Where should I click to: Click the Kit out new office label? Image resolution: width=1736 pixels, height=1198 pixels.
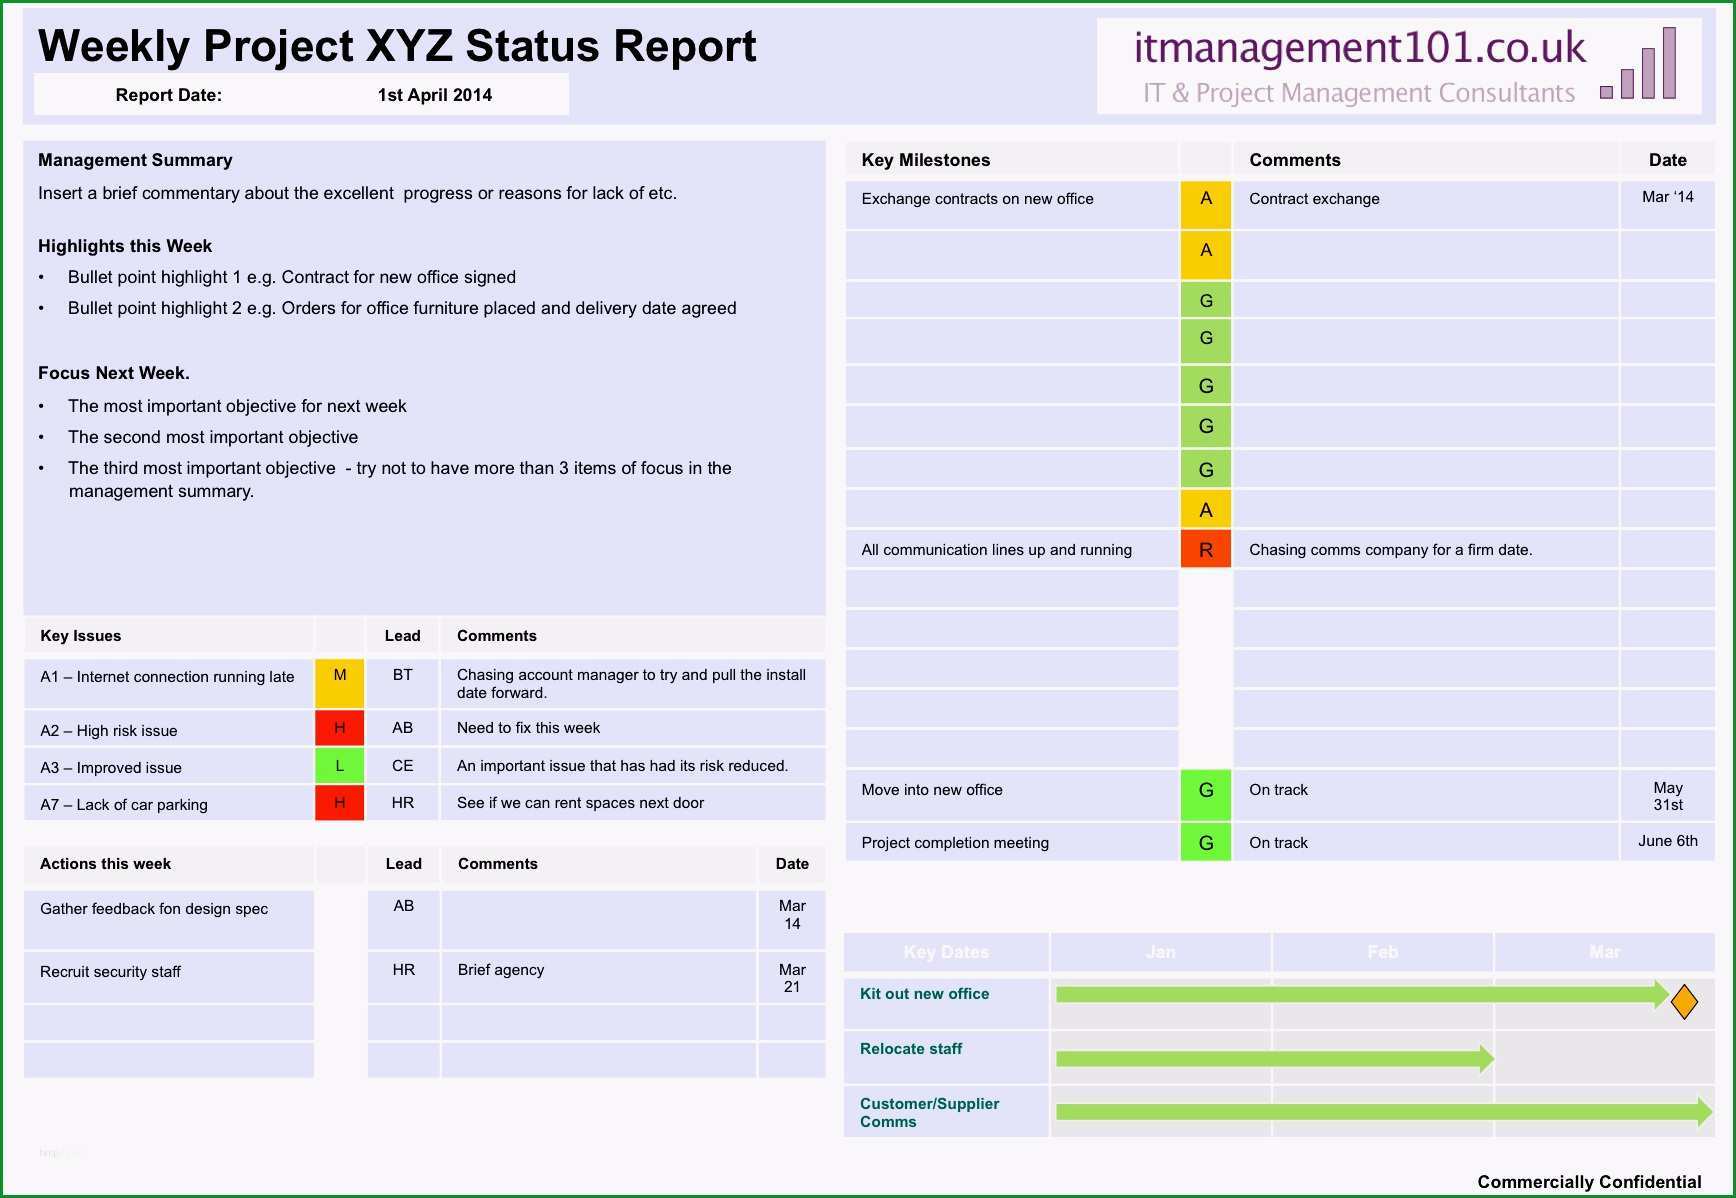[924, 994]
